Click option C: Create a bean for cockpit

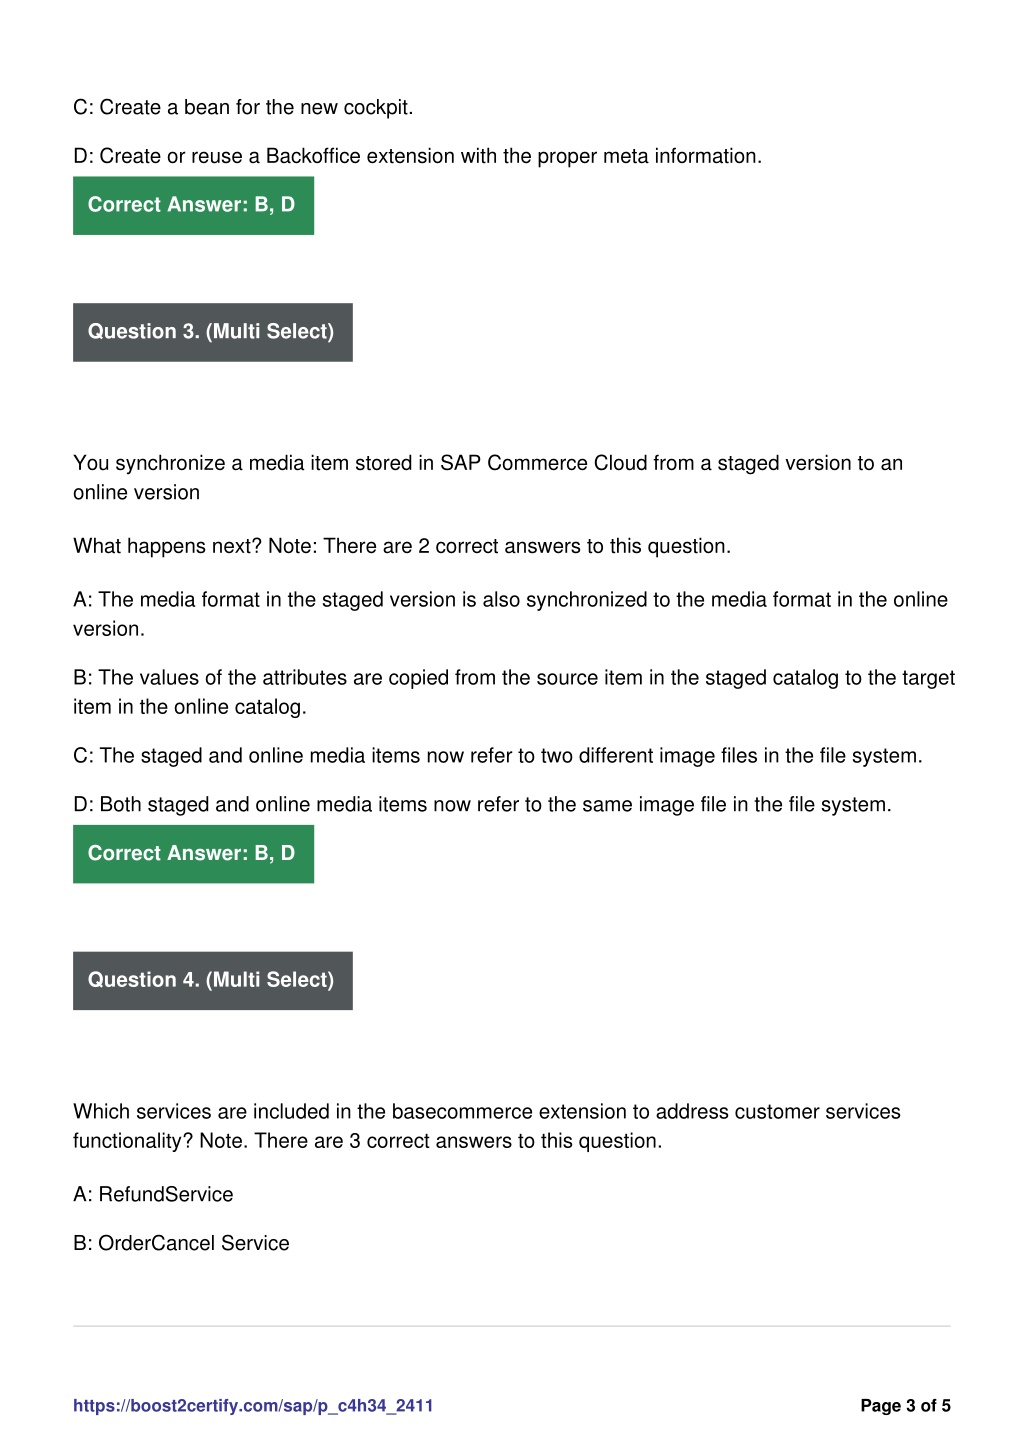point(243,107)
